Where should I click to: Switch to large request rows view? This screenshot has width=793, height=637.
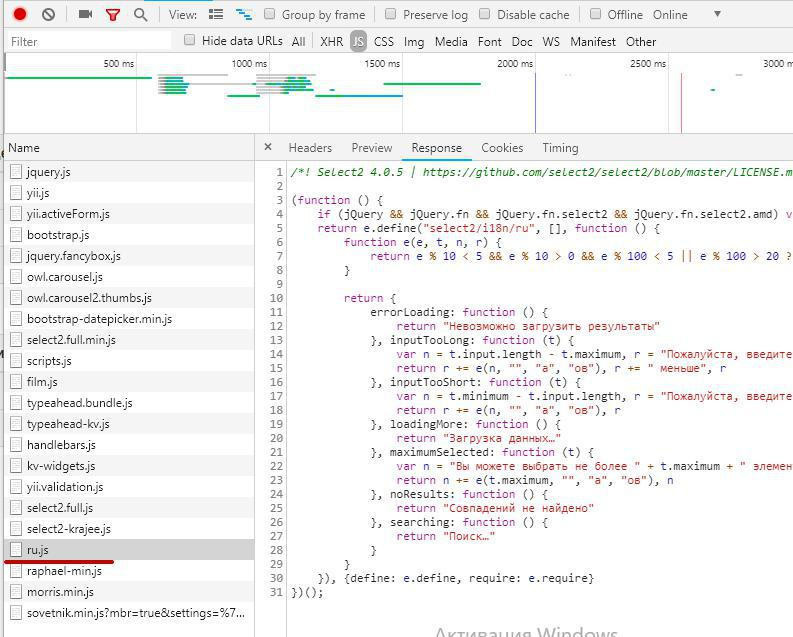point(216,14)
